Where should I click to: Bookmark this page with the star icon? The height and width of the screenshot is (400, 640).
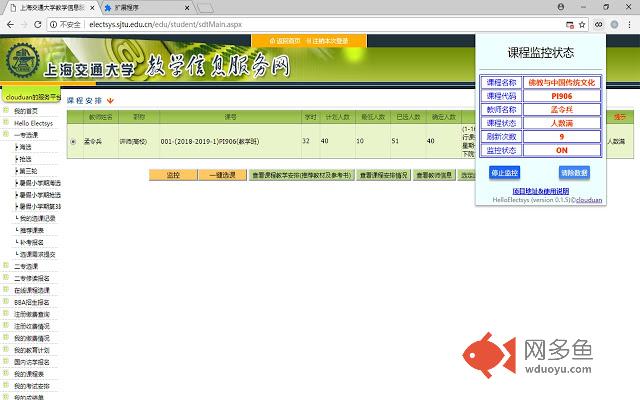[582, 25]
